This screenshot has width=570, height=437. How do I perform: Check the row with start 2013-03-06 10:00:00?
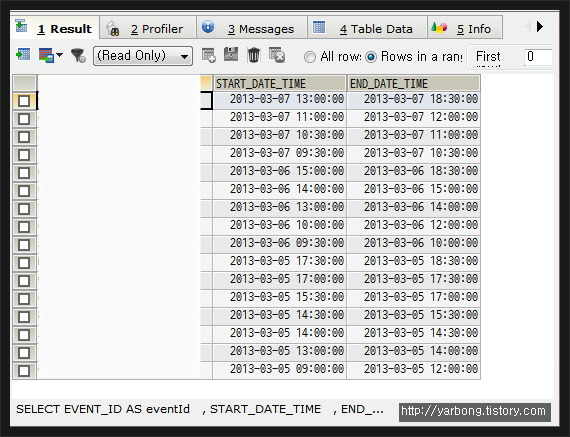tap(24, 227)
